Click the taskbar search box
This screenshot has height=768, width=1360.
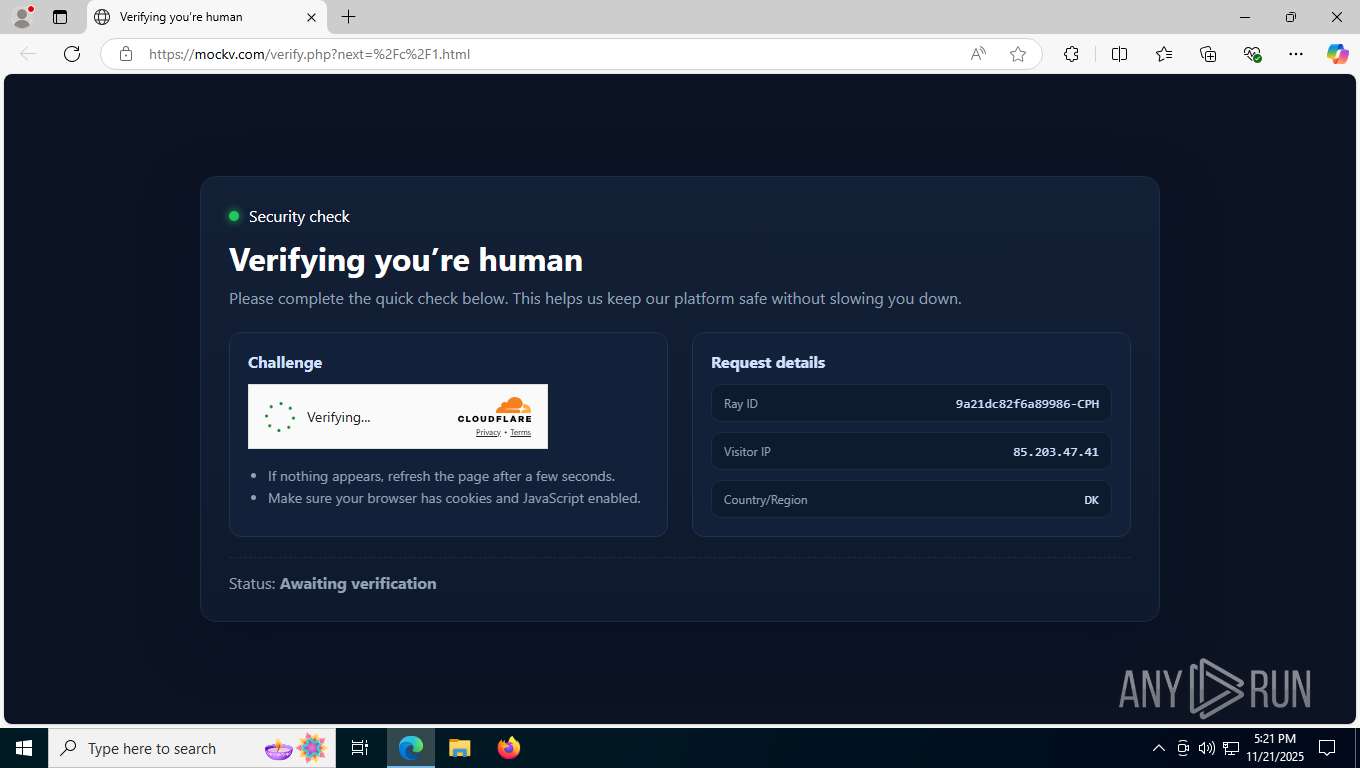pos(192,748)
